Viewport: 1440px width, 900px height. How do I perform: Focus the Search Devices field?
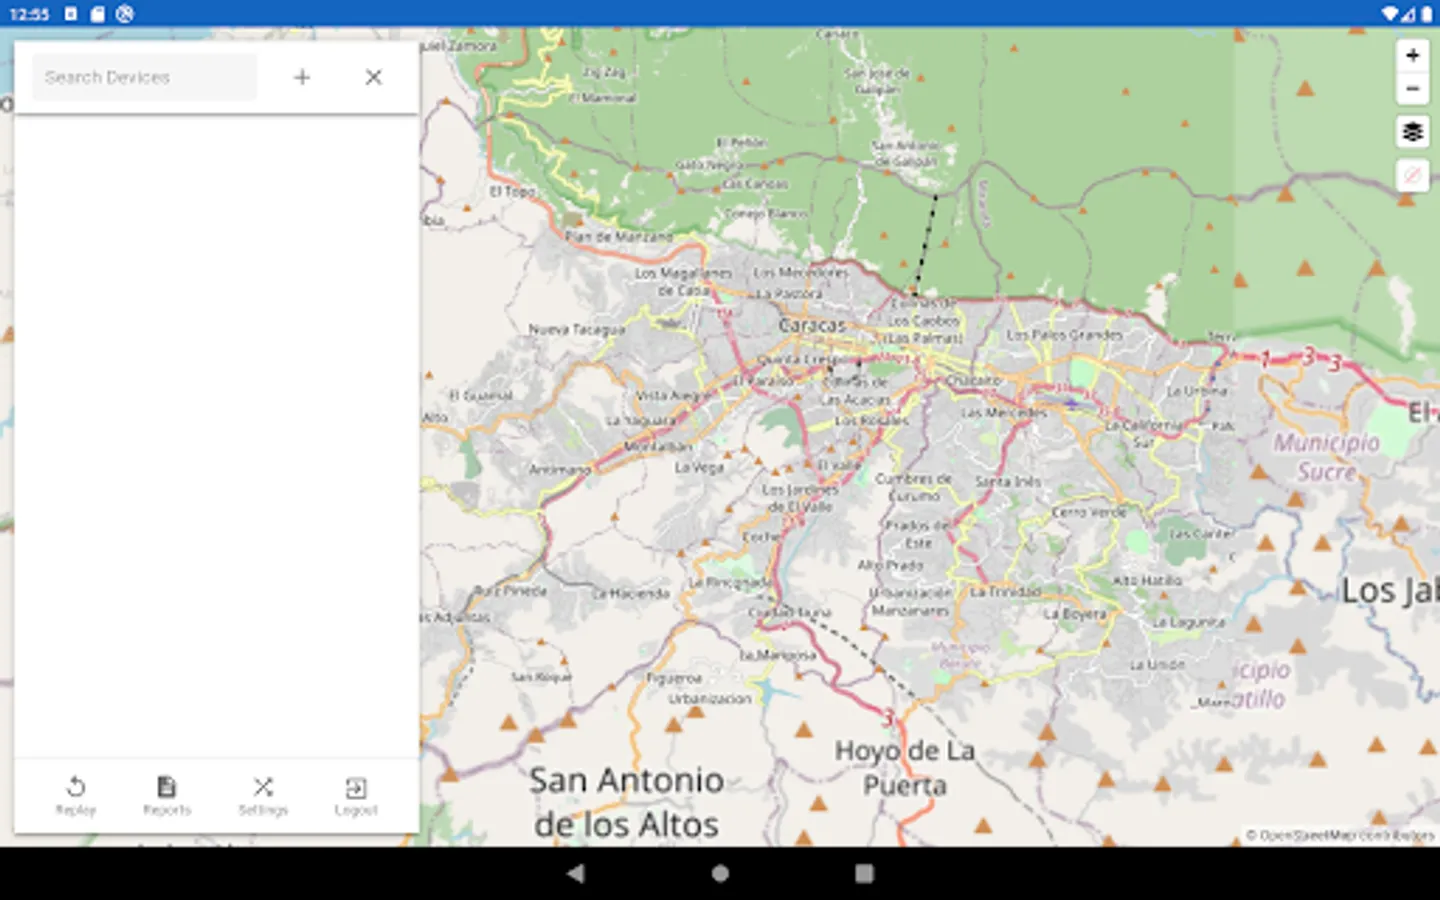click(x=144, y=77)
